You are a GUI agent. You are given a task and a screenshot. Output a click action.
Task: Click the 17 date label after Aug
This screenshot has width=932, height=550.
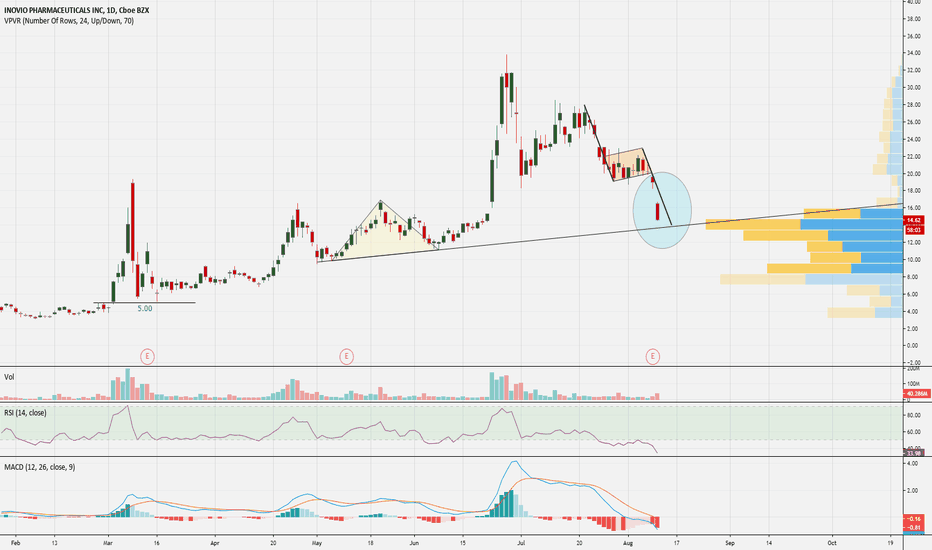(x=676, y=543)
